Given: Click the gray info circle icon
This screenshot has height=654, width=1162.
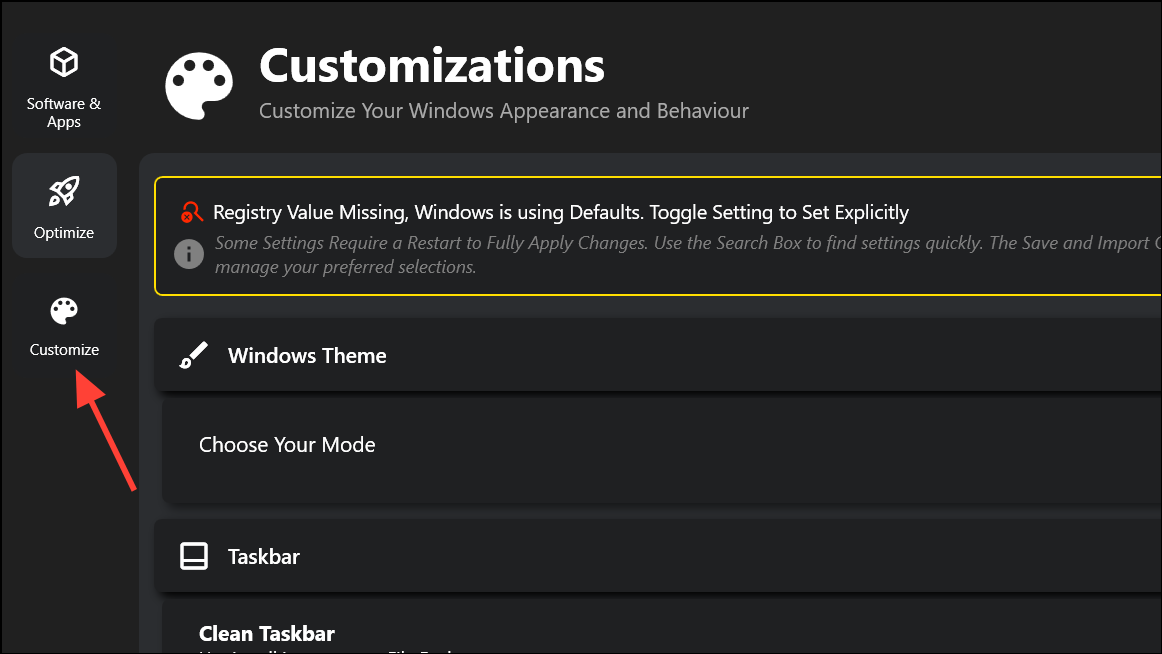Looking at the screenshot, I should point(189,254).
